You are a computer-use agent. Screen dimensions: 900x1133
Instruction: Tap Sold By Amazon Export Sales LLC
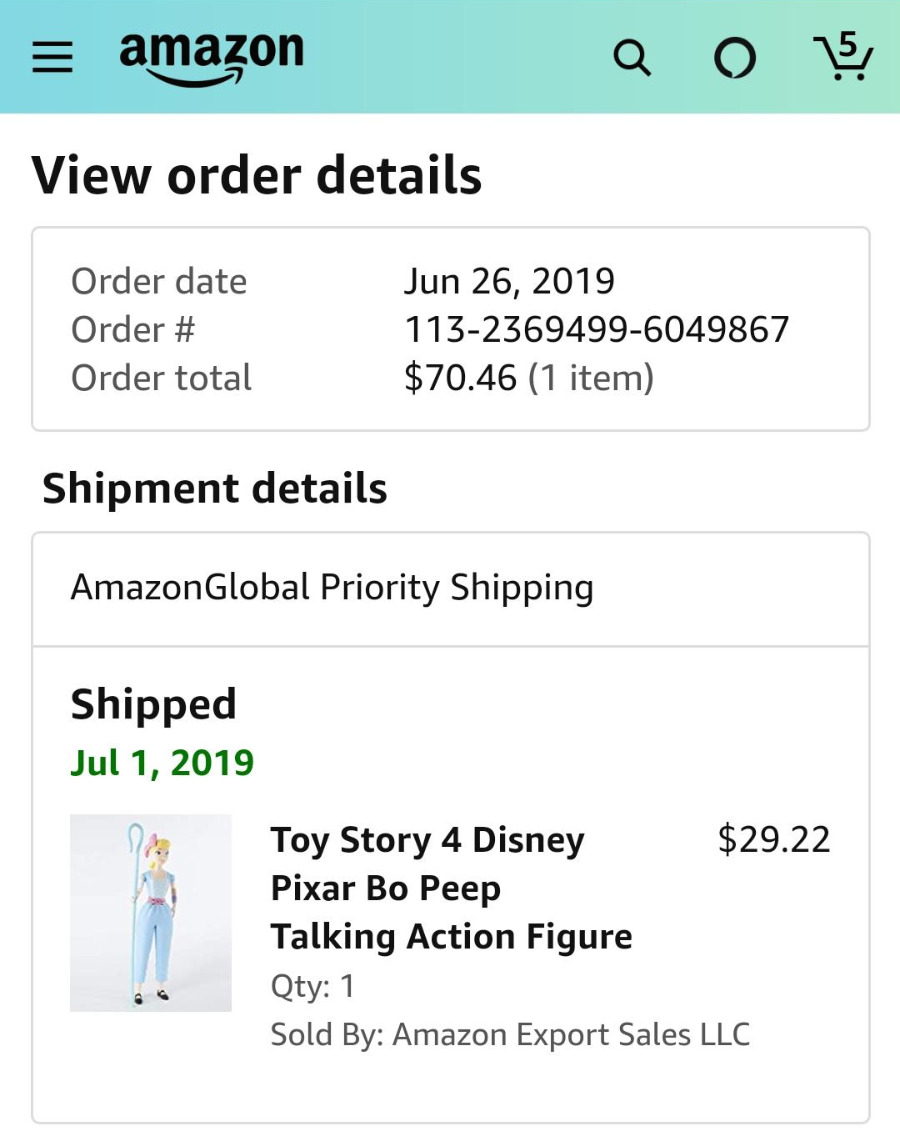pyautogui.click(x=510, y=1034)
